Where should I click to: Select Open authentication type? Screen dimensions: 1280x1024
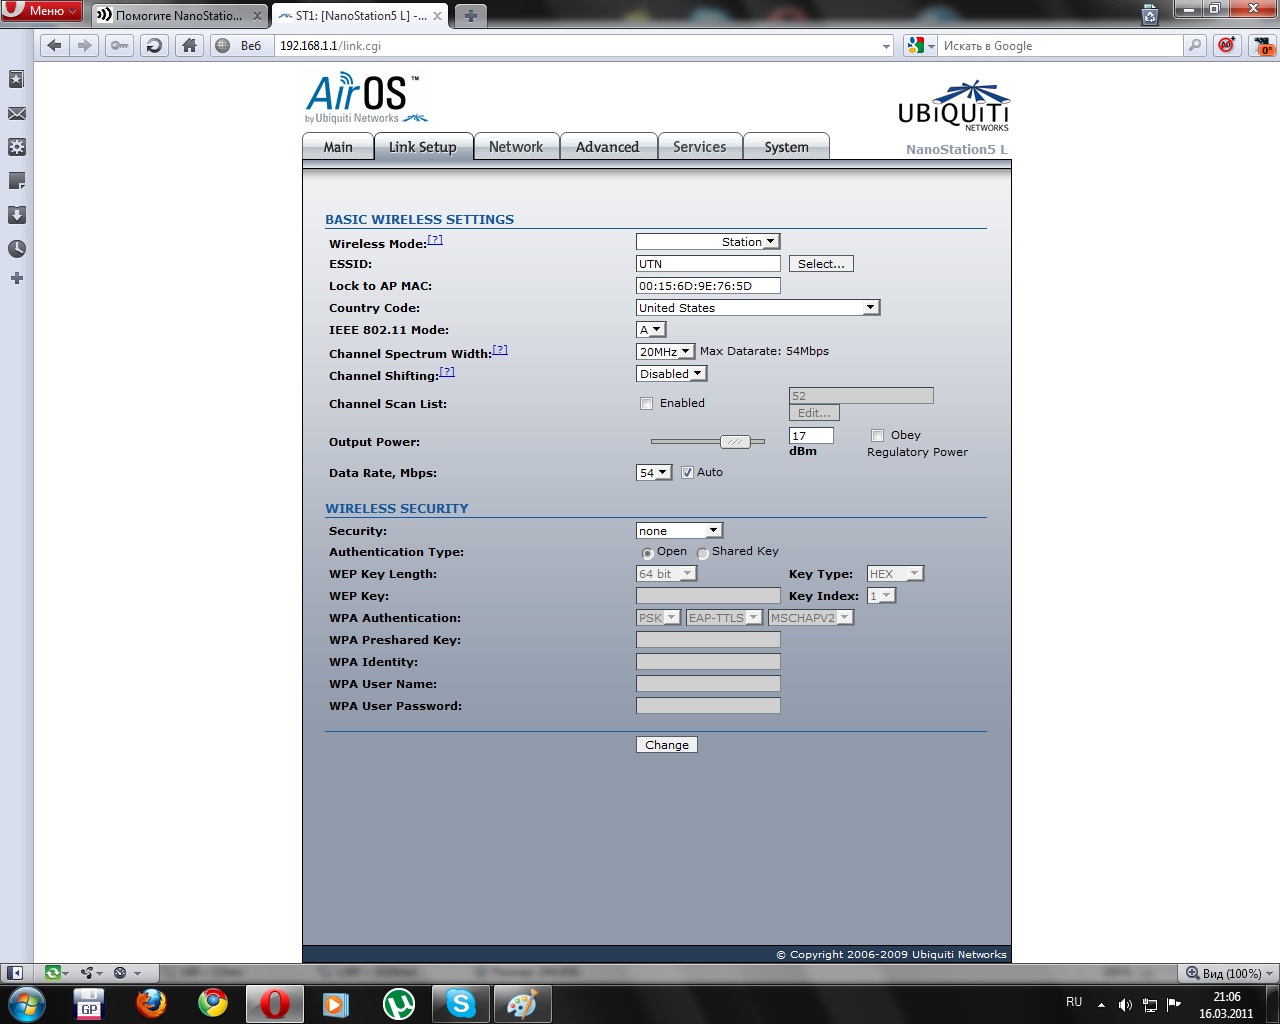click(x=647, y=553)
